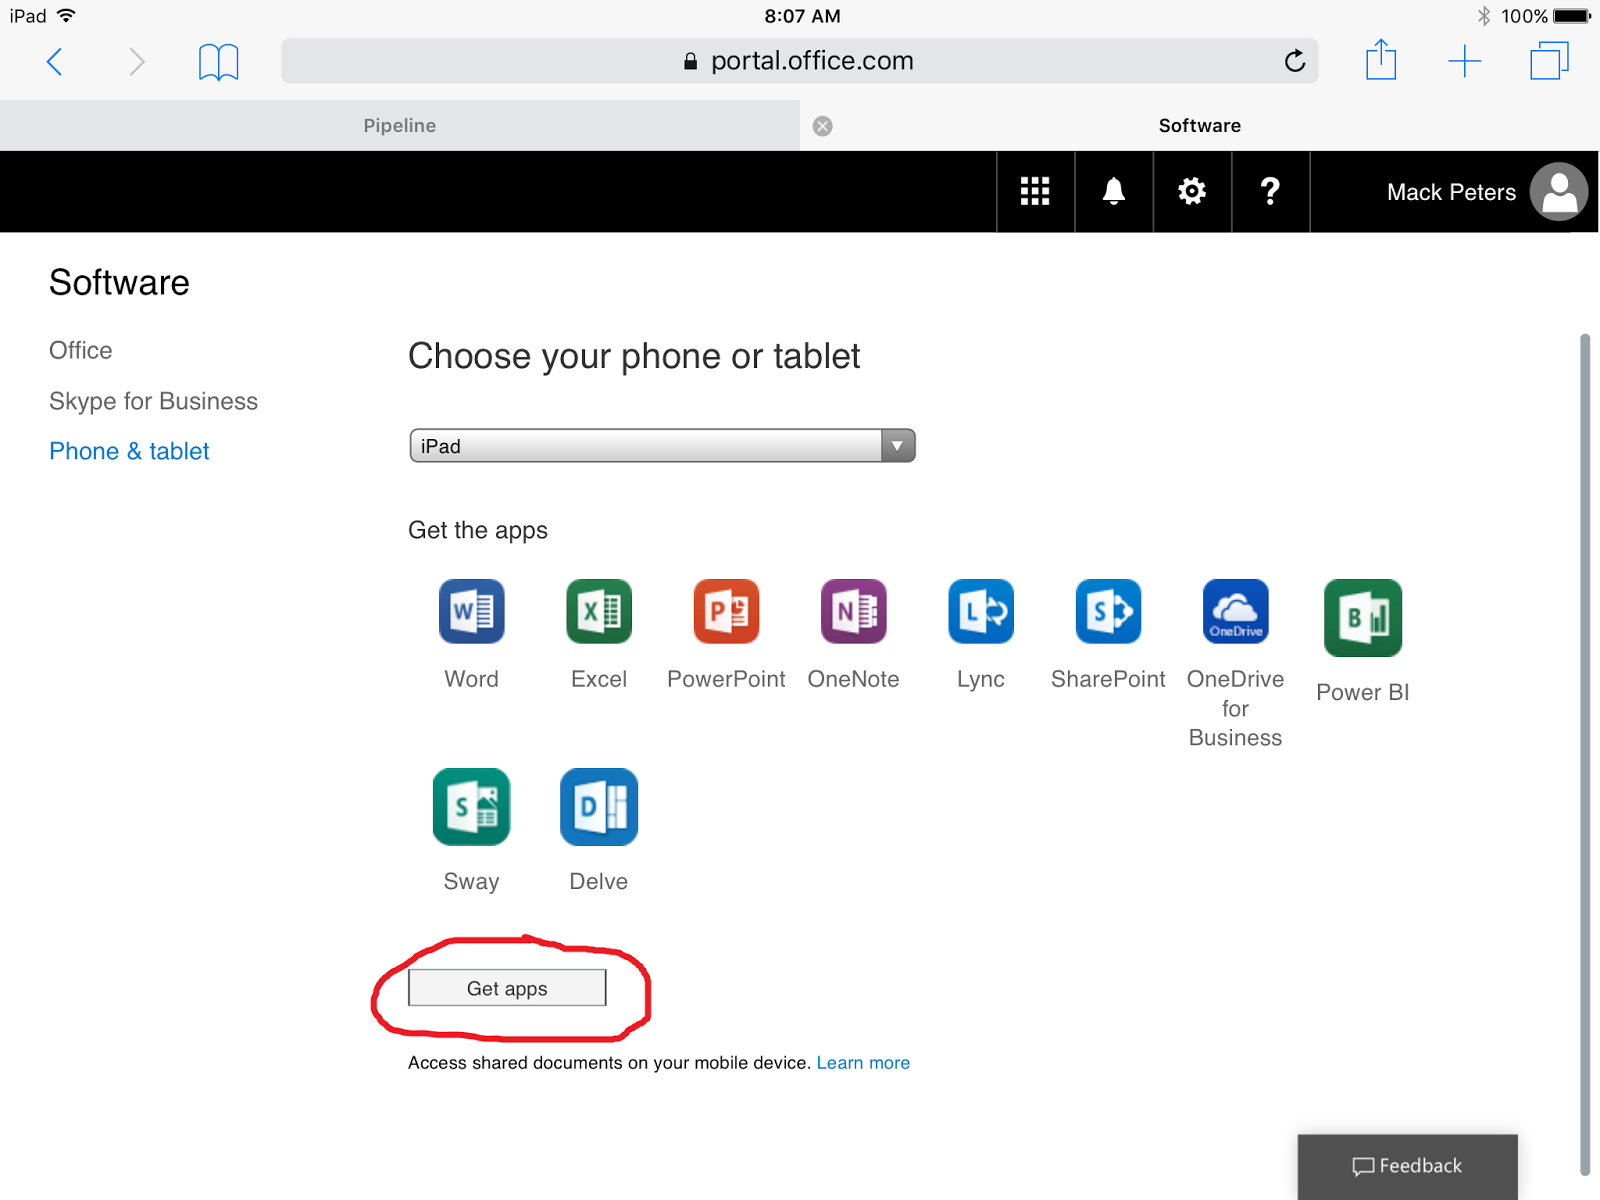Switch to the Pipeline tab
Viewport: 1600px width, 1200px height.
pyautogui.click(x=400, y=126)
